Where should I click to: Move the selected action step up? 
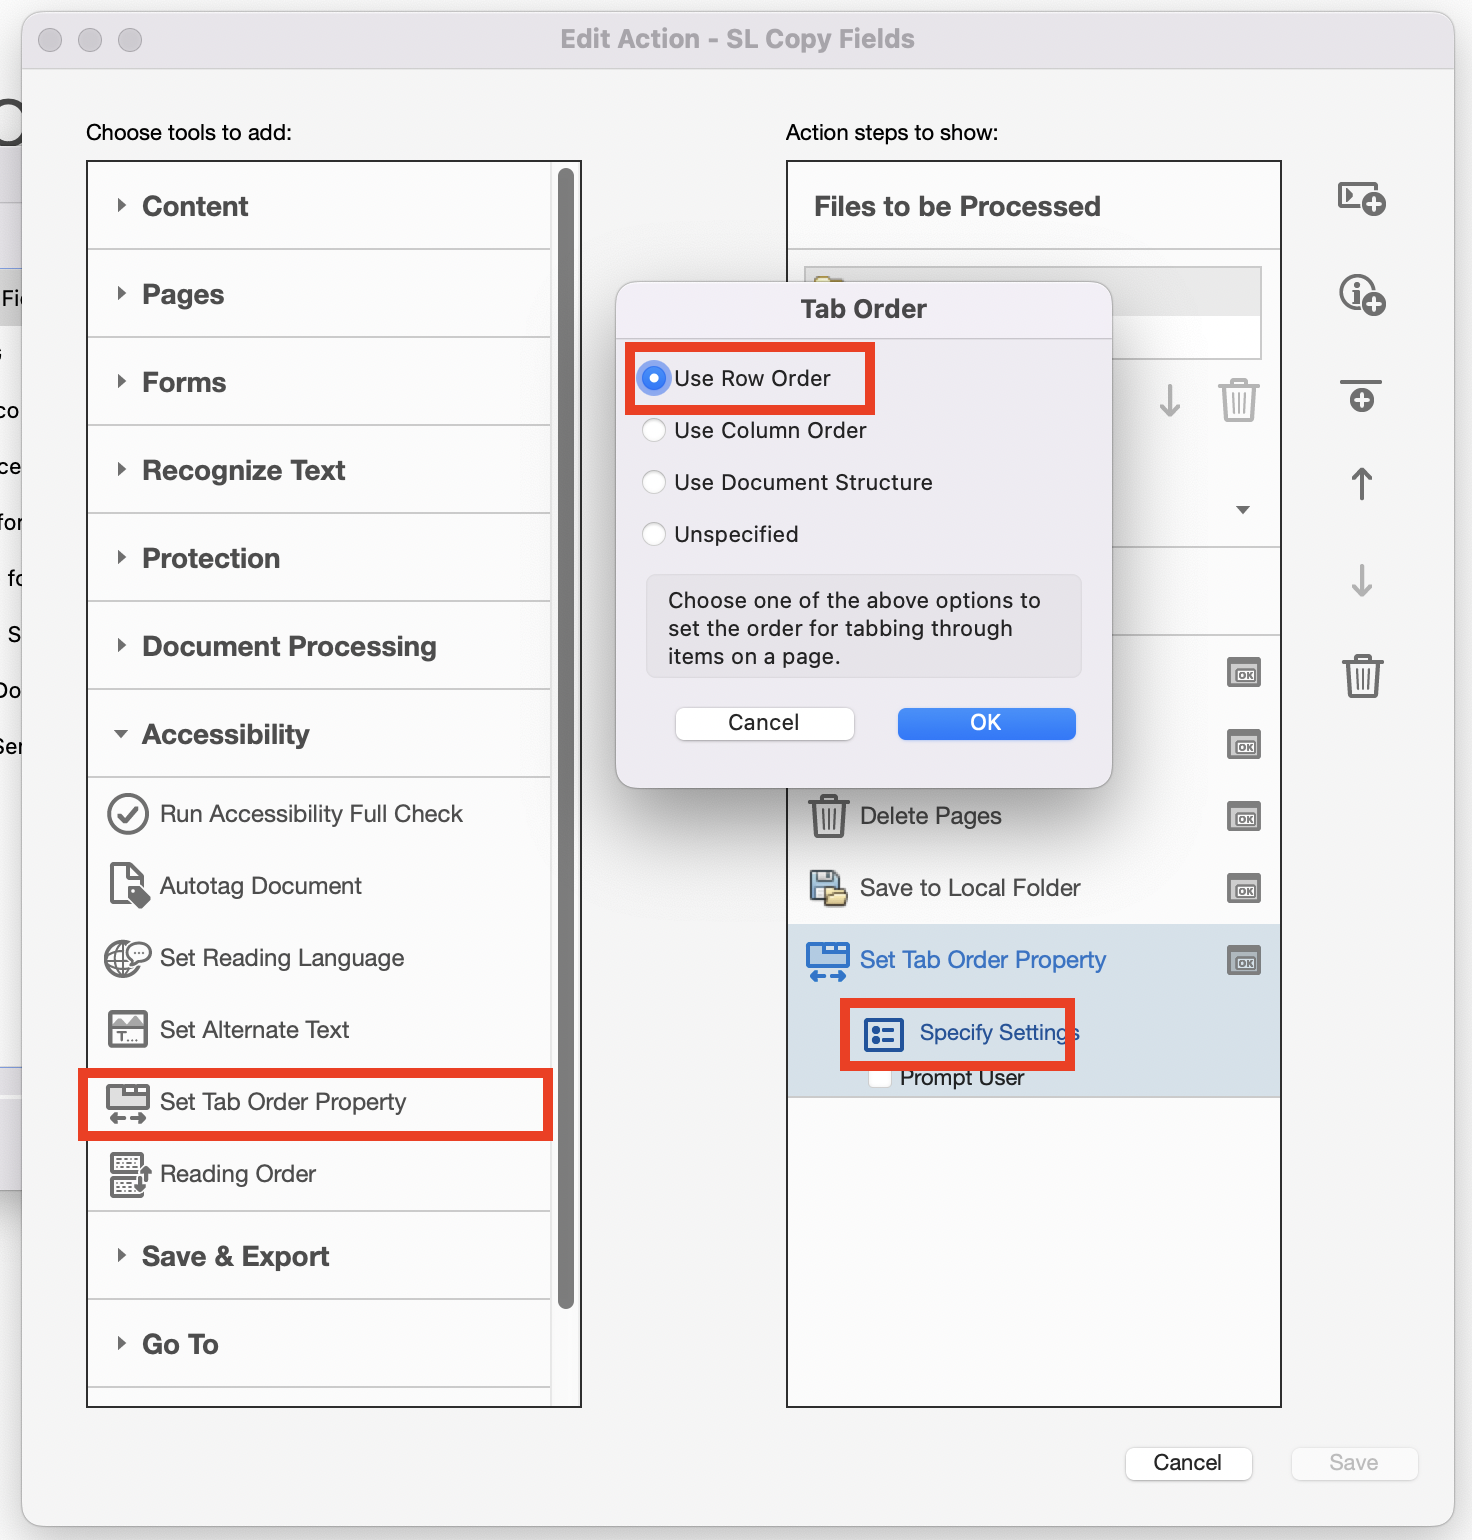pyautogui.click(x=1360, y=484)
